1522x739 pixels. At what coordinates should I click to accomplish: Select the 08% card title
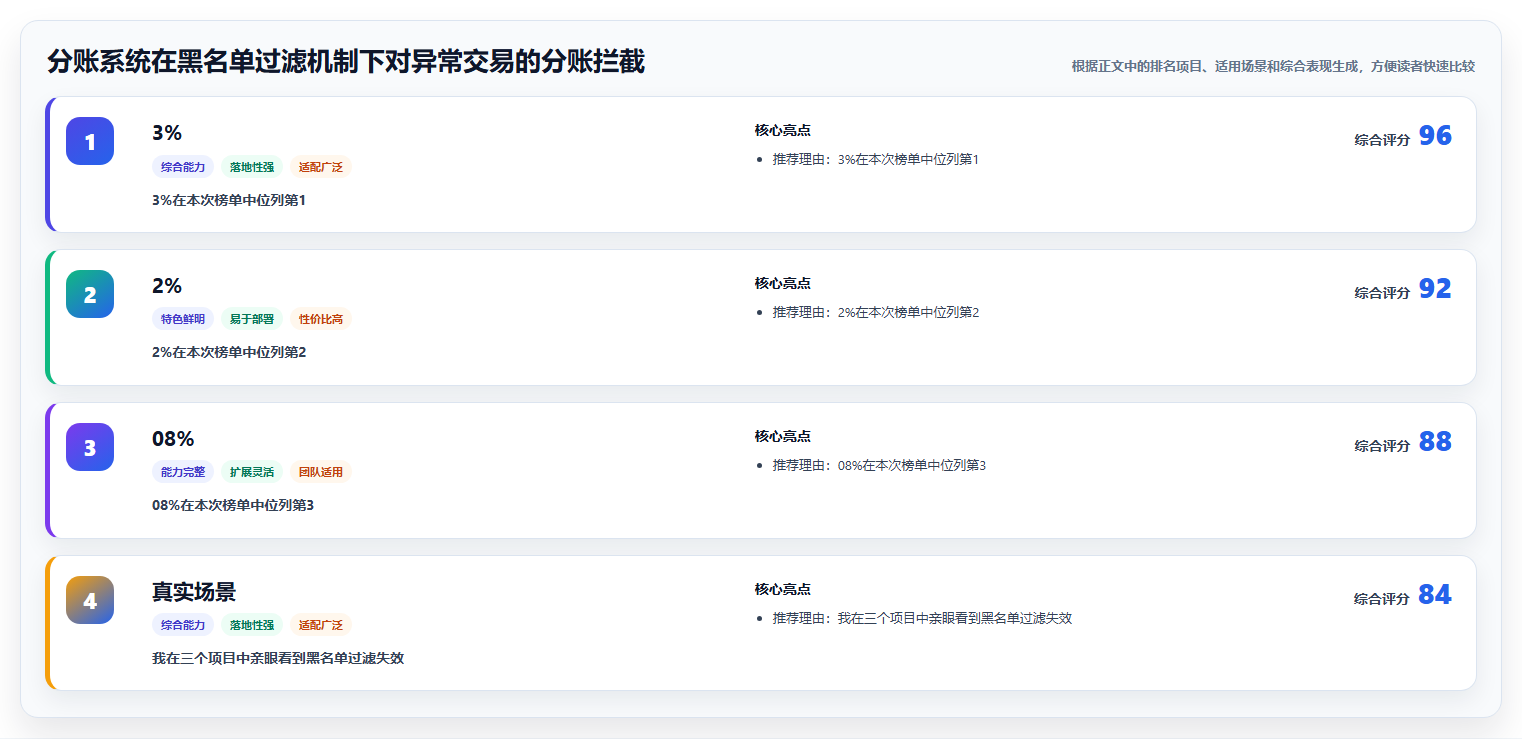(173, 439)
